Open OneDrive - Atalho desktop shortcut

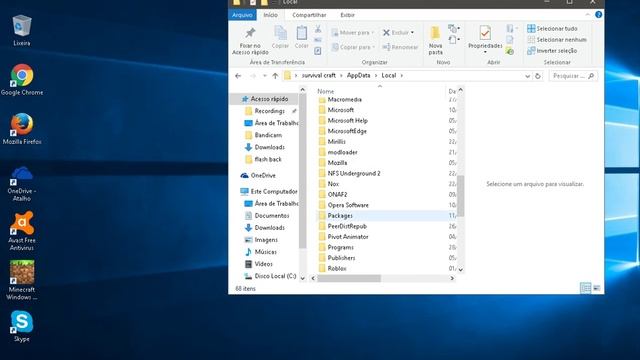tap(22, 183)
